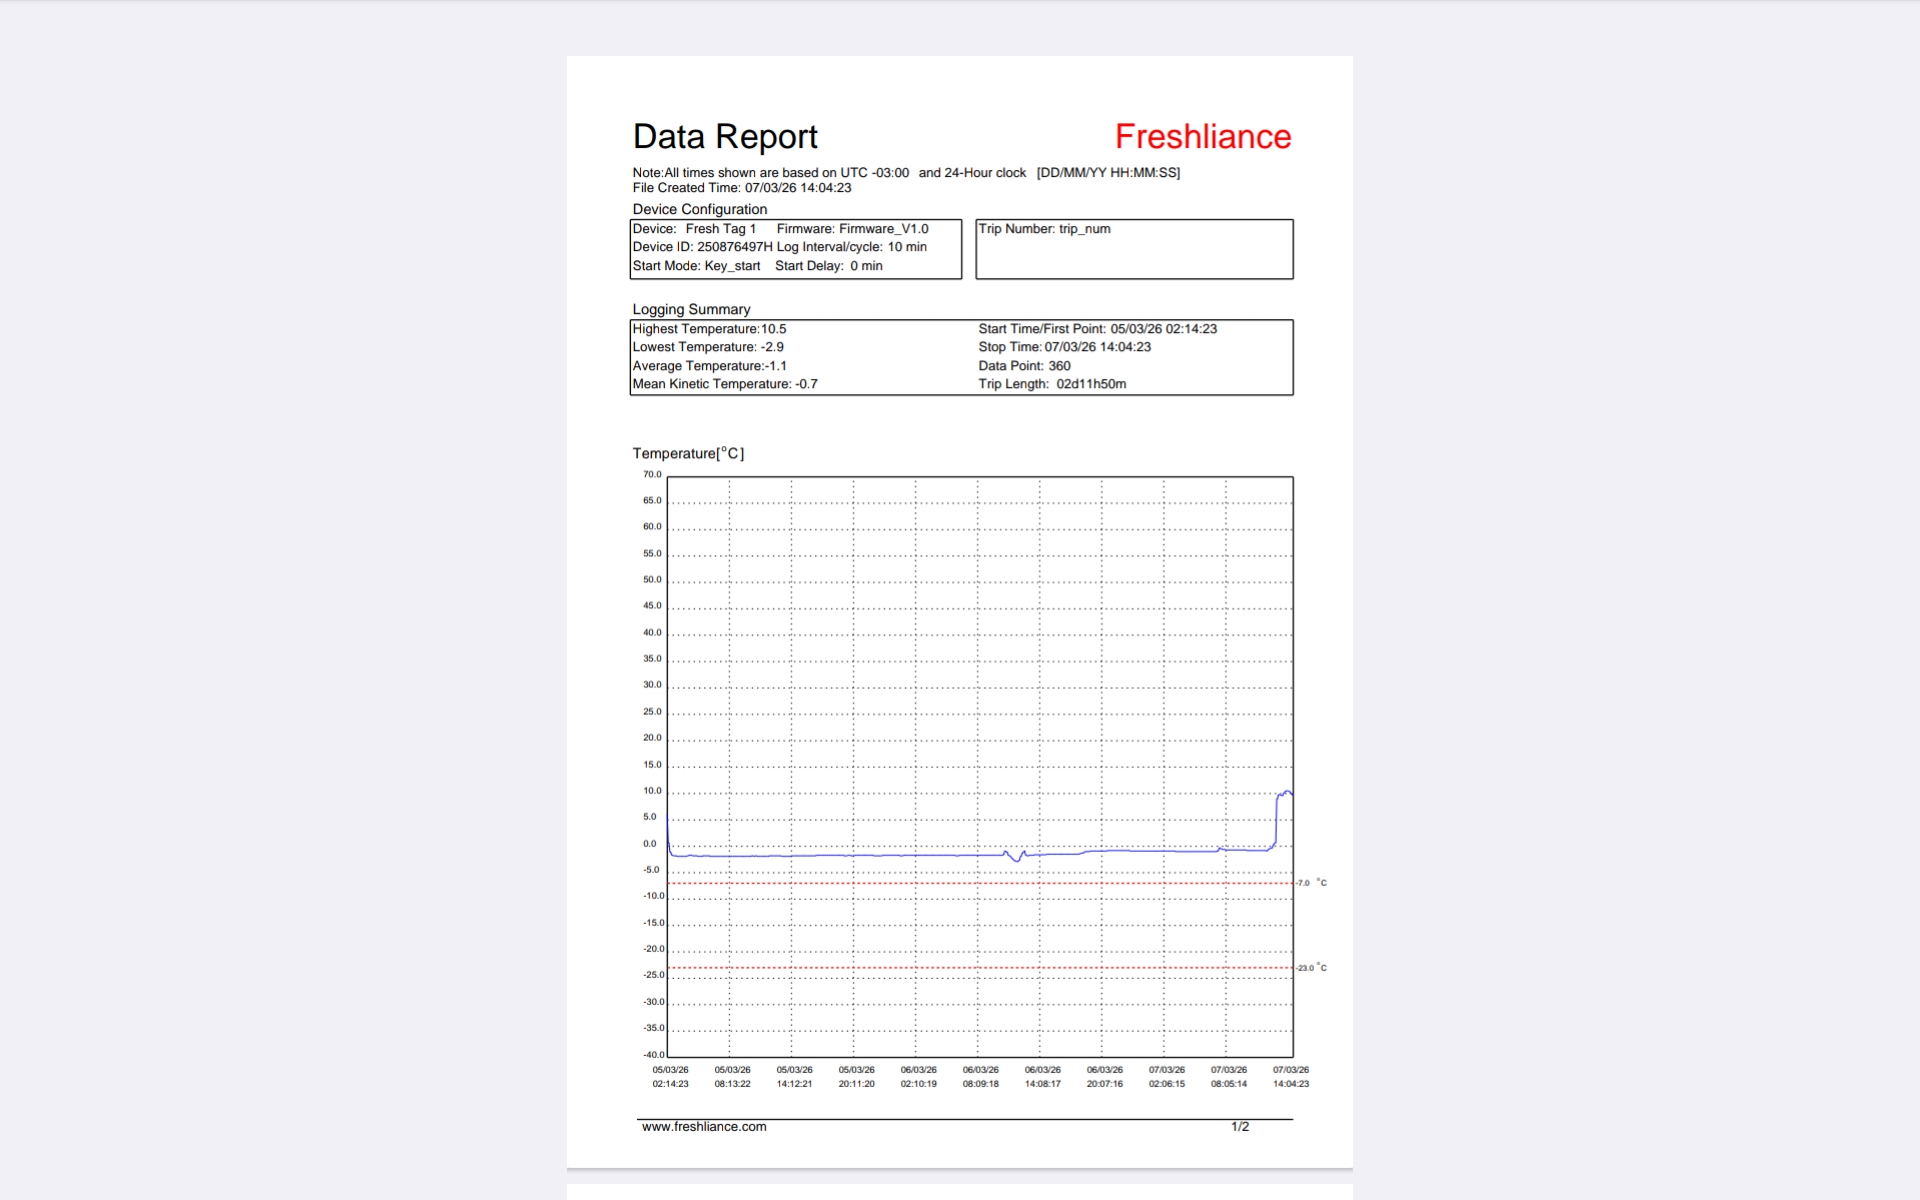Click the Mean Kinetic Temperature value

(724, 384)
